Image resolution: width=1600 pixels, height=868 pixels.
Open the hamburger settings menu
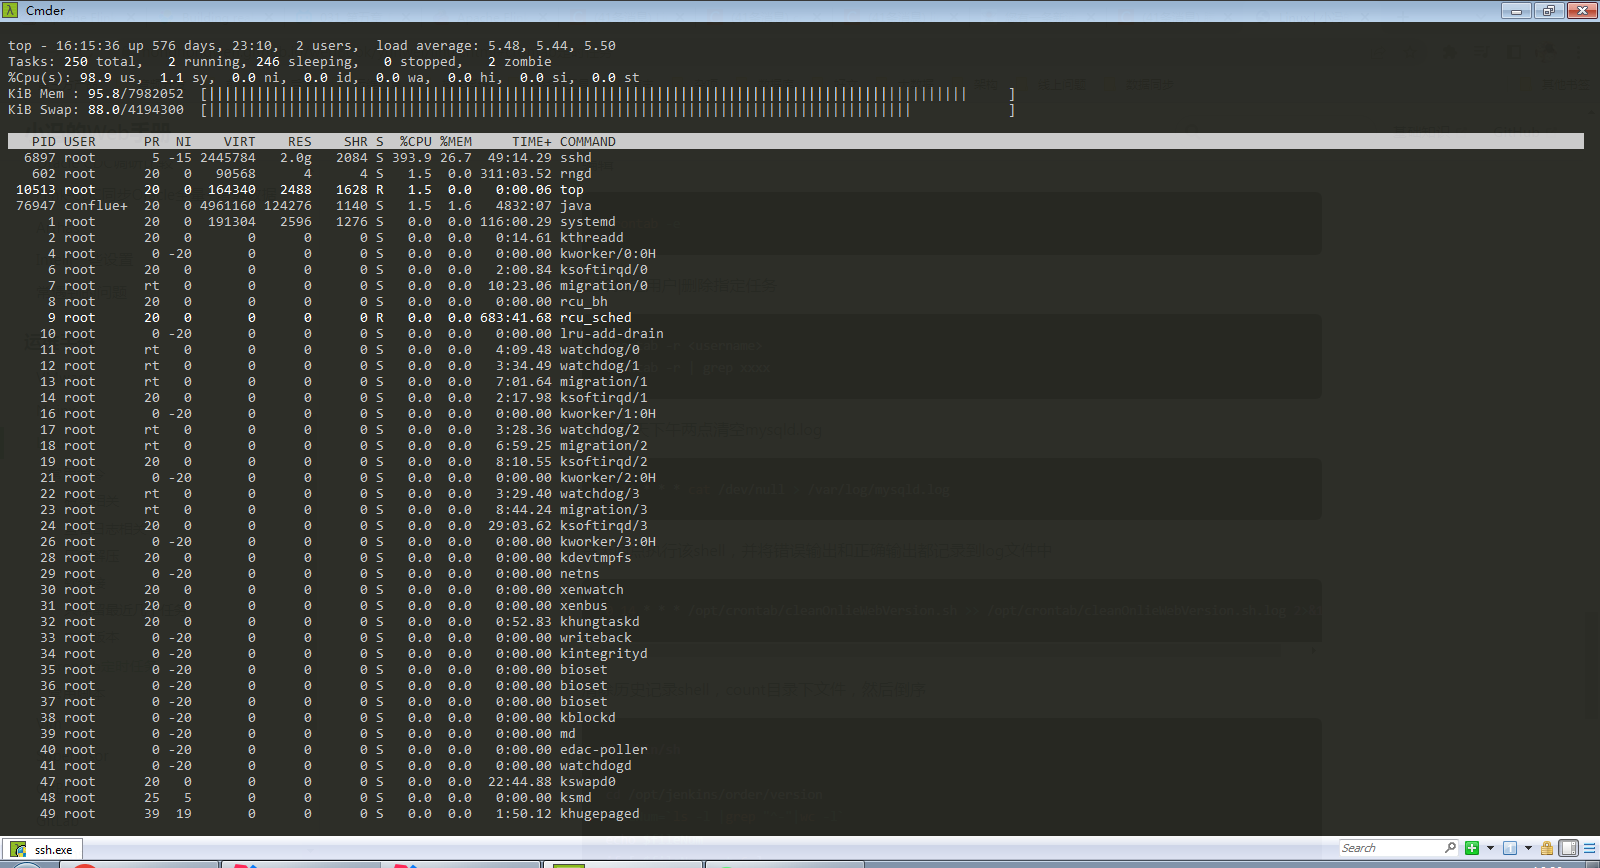click(x=1589, y=848)
